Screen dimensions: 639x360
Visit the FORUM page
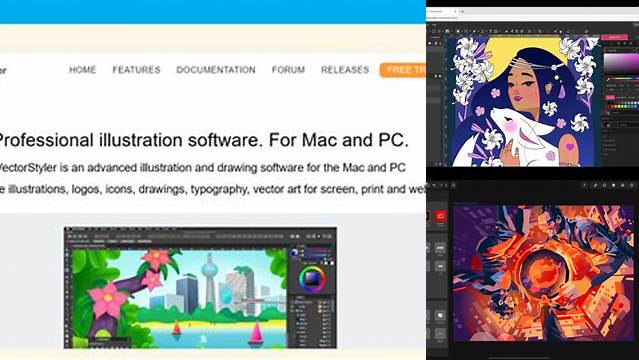tap(288, 70)
